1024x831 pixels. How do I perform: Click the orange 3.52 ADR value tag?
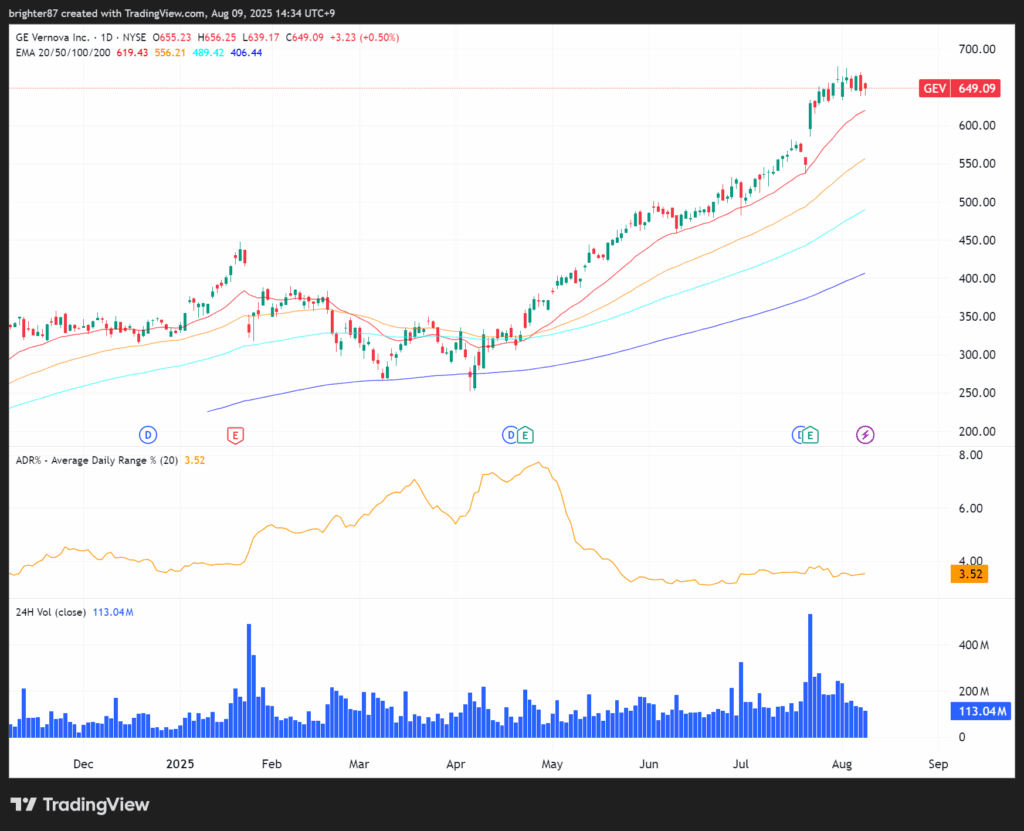[x=970, y=574]
